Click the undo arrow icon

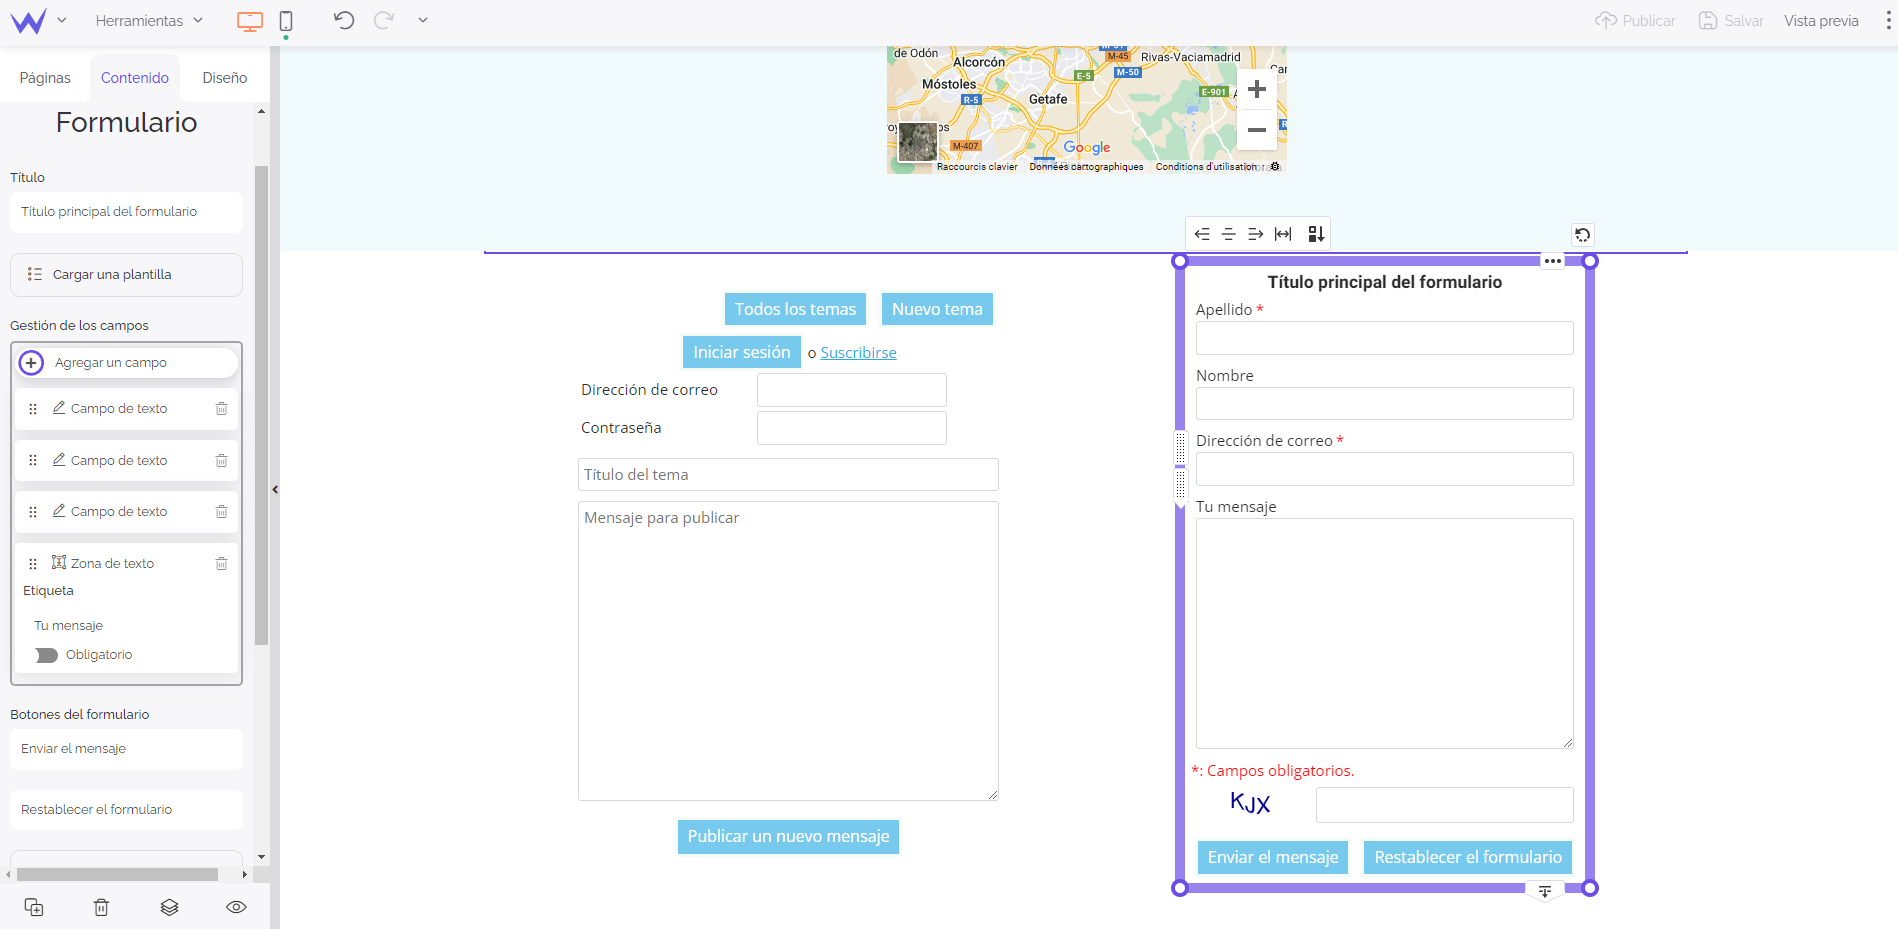(x=344, y=21)
